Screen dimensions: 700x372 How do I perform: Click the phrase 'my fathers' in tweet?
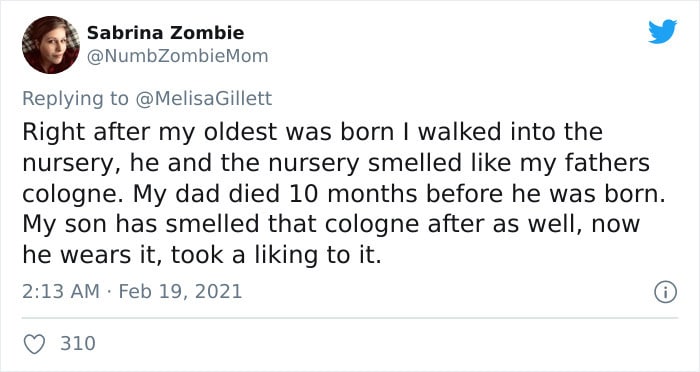click(585, 163)
